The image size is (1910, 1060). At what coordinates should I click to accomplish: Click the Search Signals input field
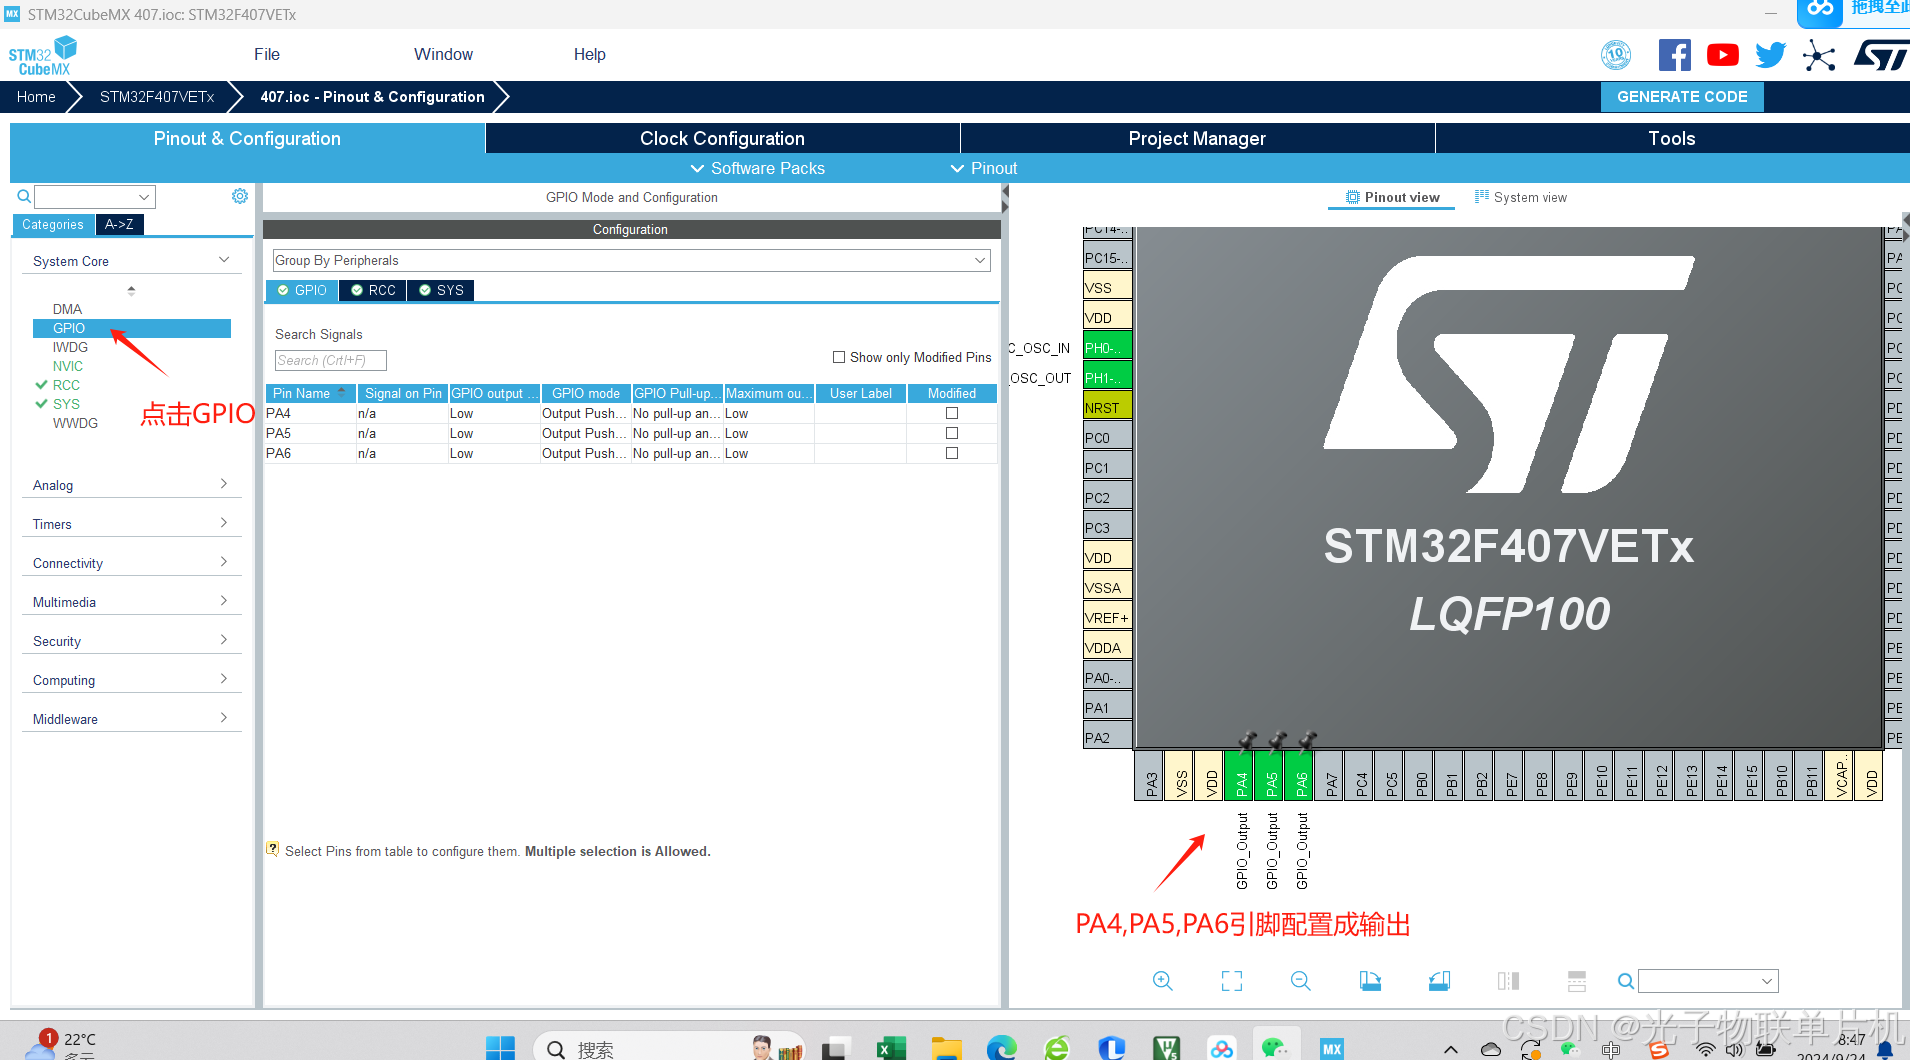click(330, 360)
